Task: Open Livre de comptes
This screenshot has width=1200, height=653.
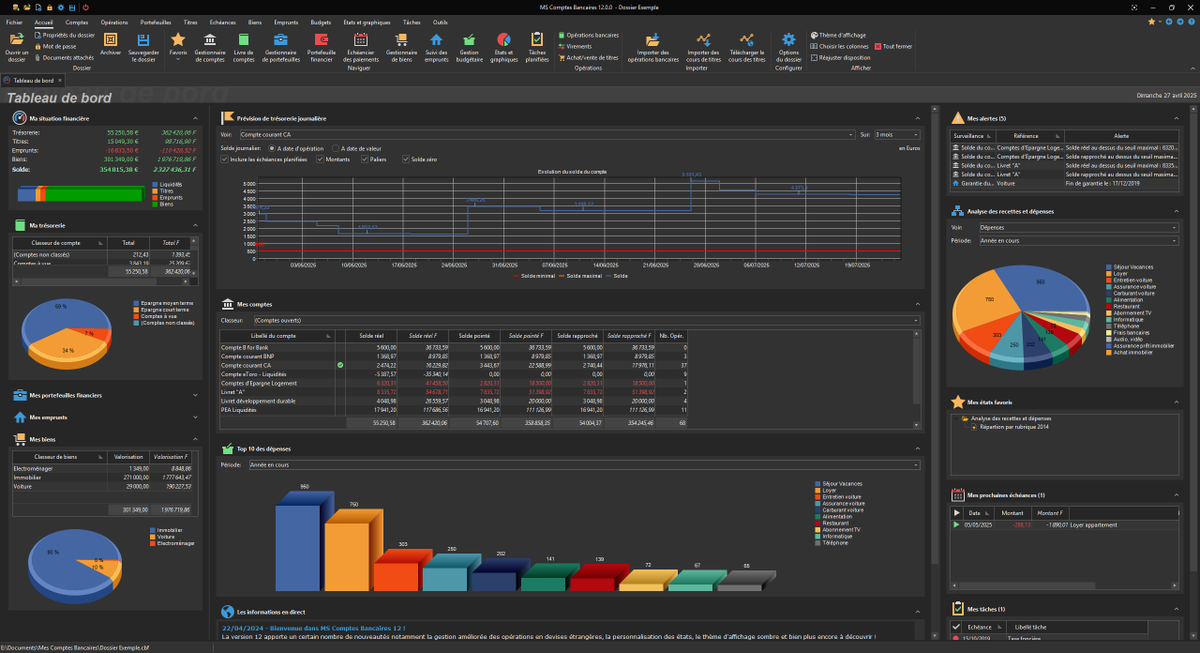Action: 244,47
